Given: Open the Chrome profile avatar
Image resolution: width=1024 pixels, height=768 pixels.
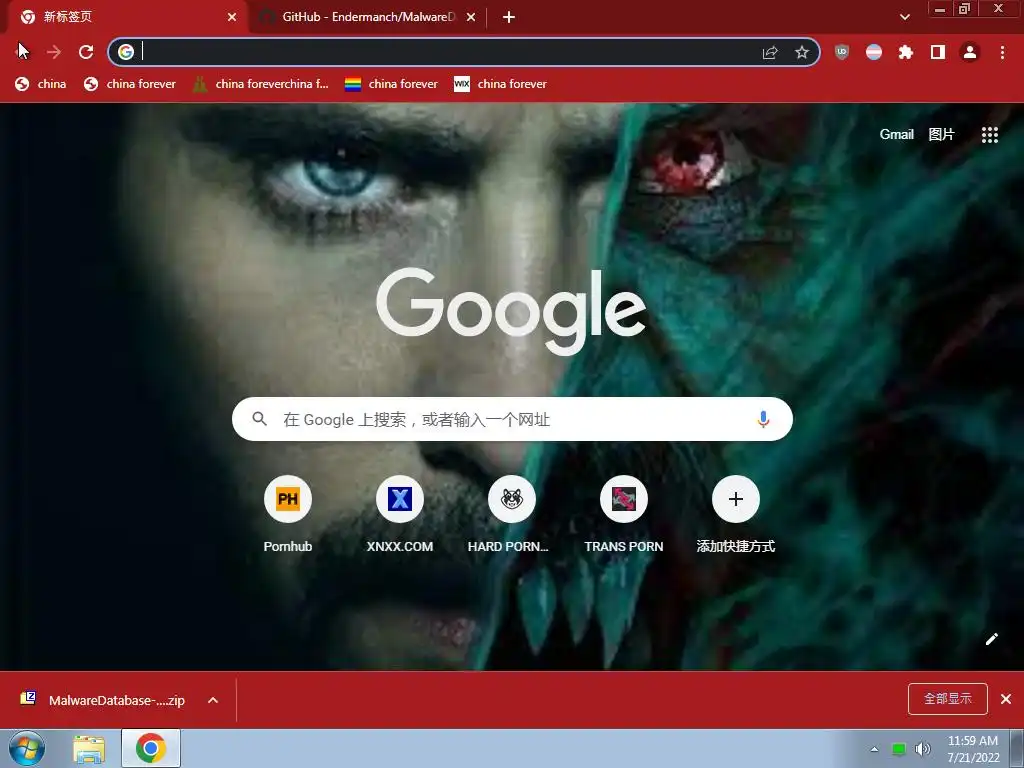Looking at the screenshot, I should 970,52.
